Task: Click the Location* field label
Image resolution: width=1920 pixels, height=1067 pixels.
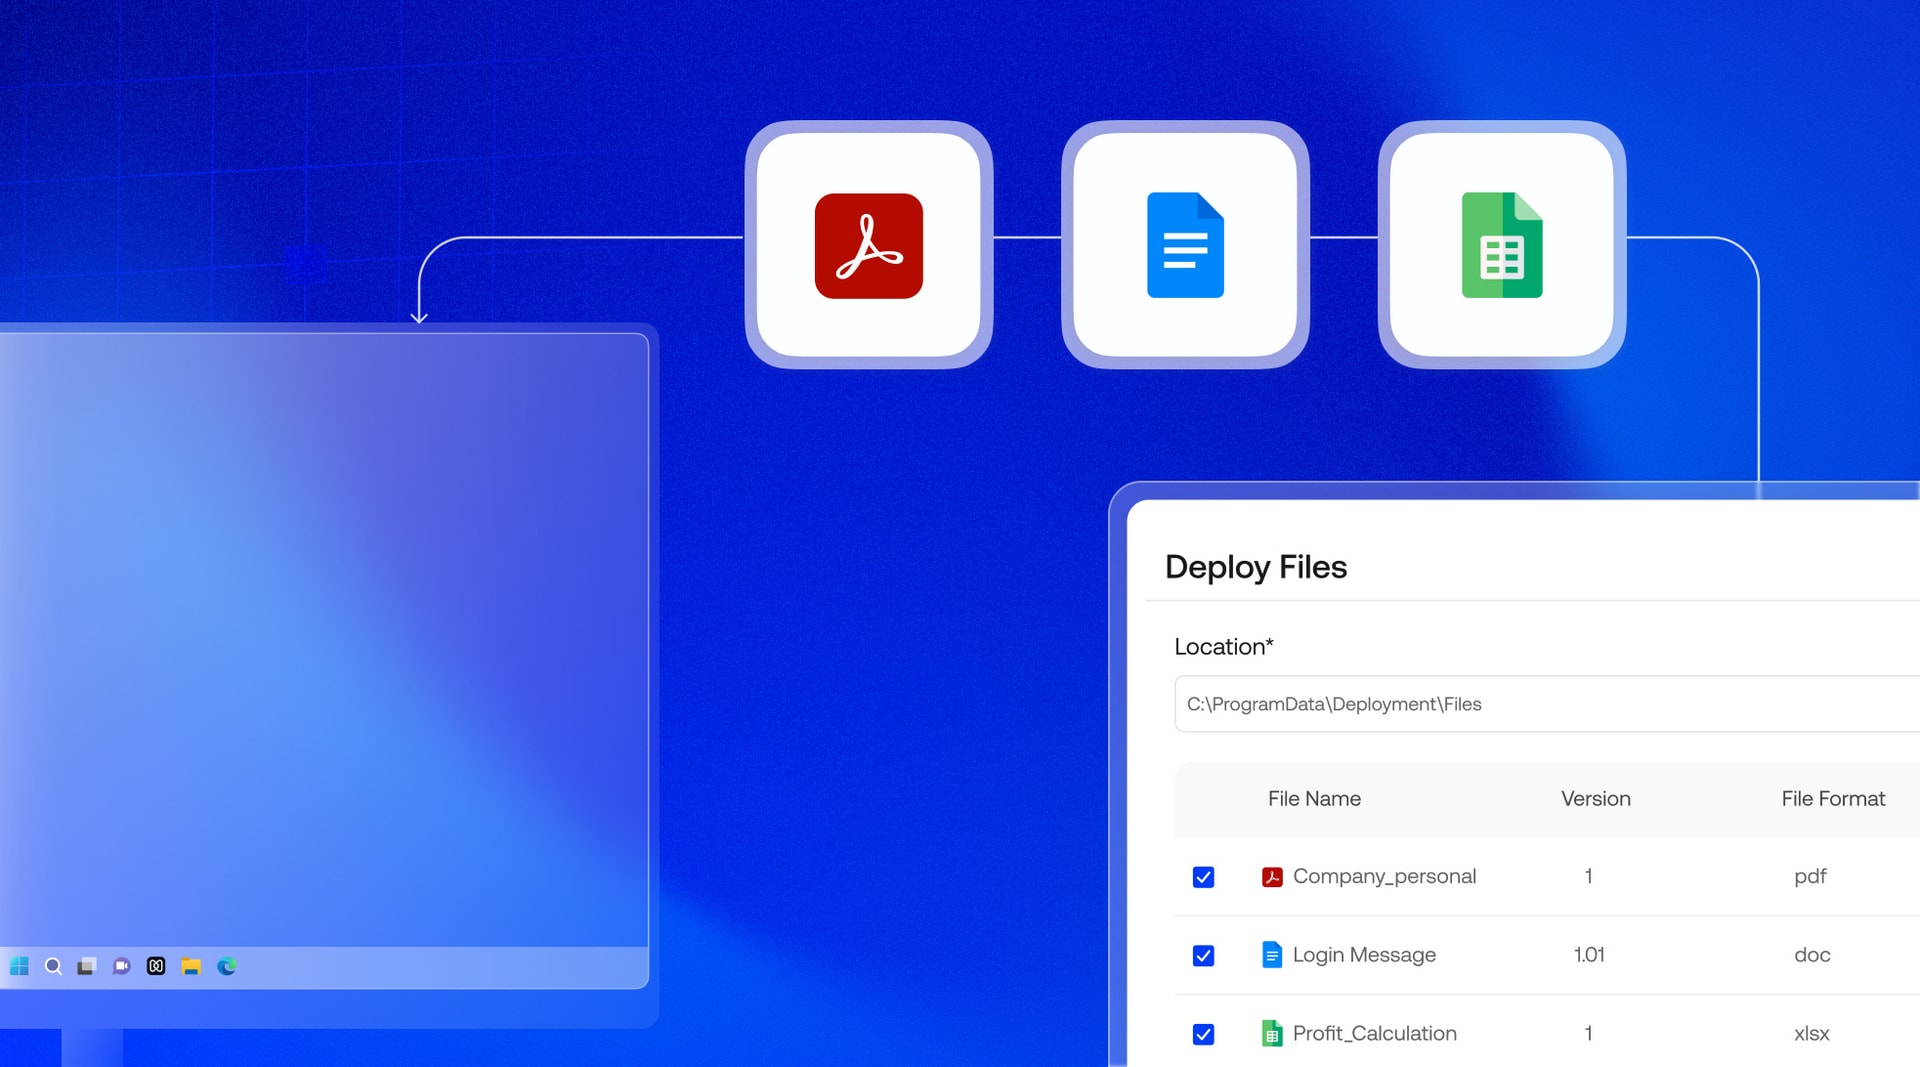Action: point(1223,647)
